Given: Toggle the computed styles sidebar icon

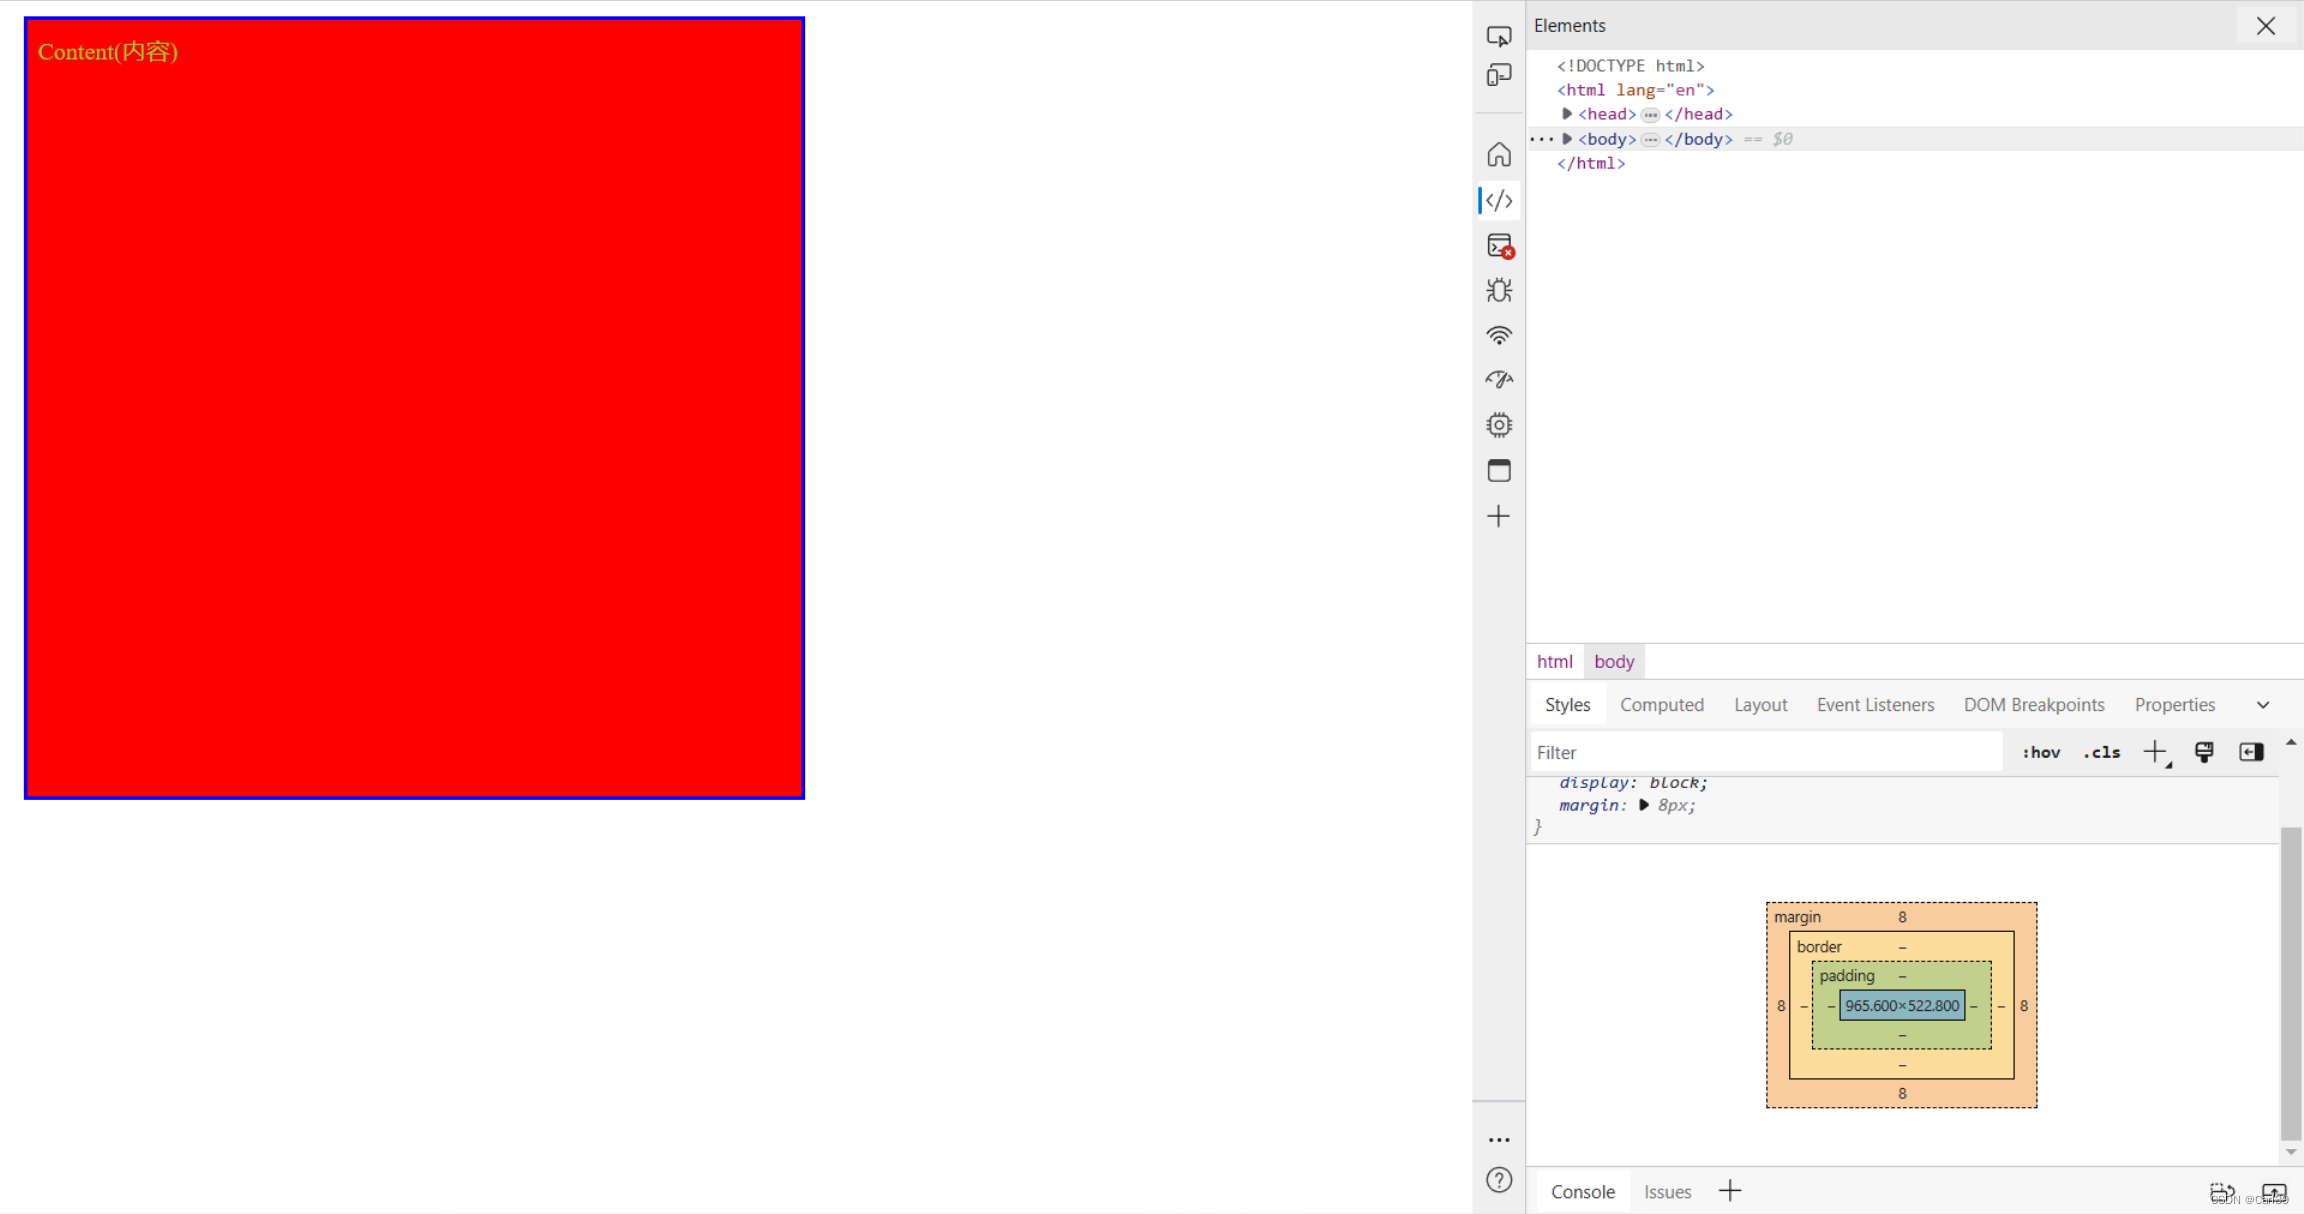Looking at the screenshot, I should 2250,752.
